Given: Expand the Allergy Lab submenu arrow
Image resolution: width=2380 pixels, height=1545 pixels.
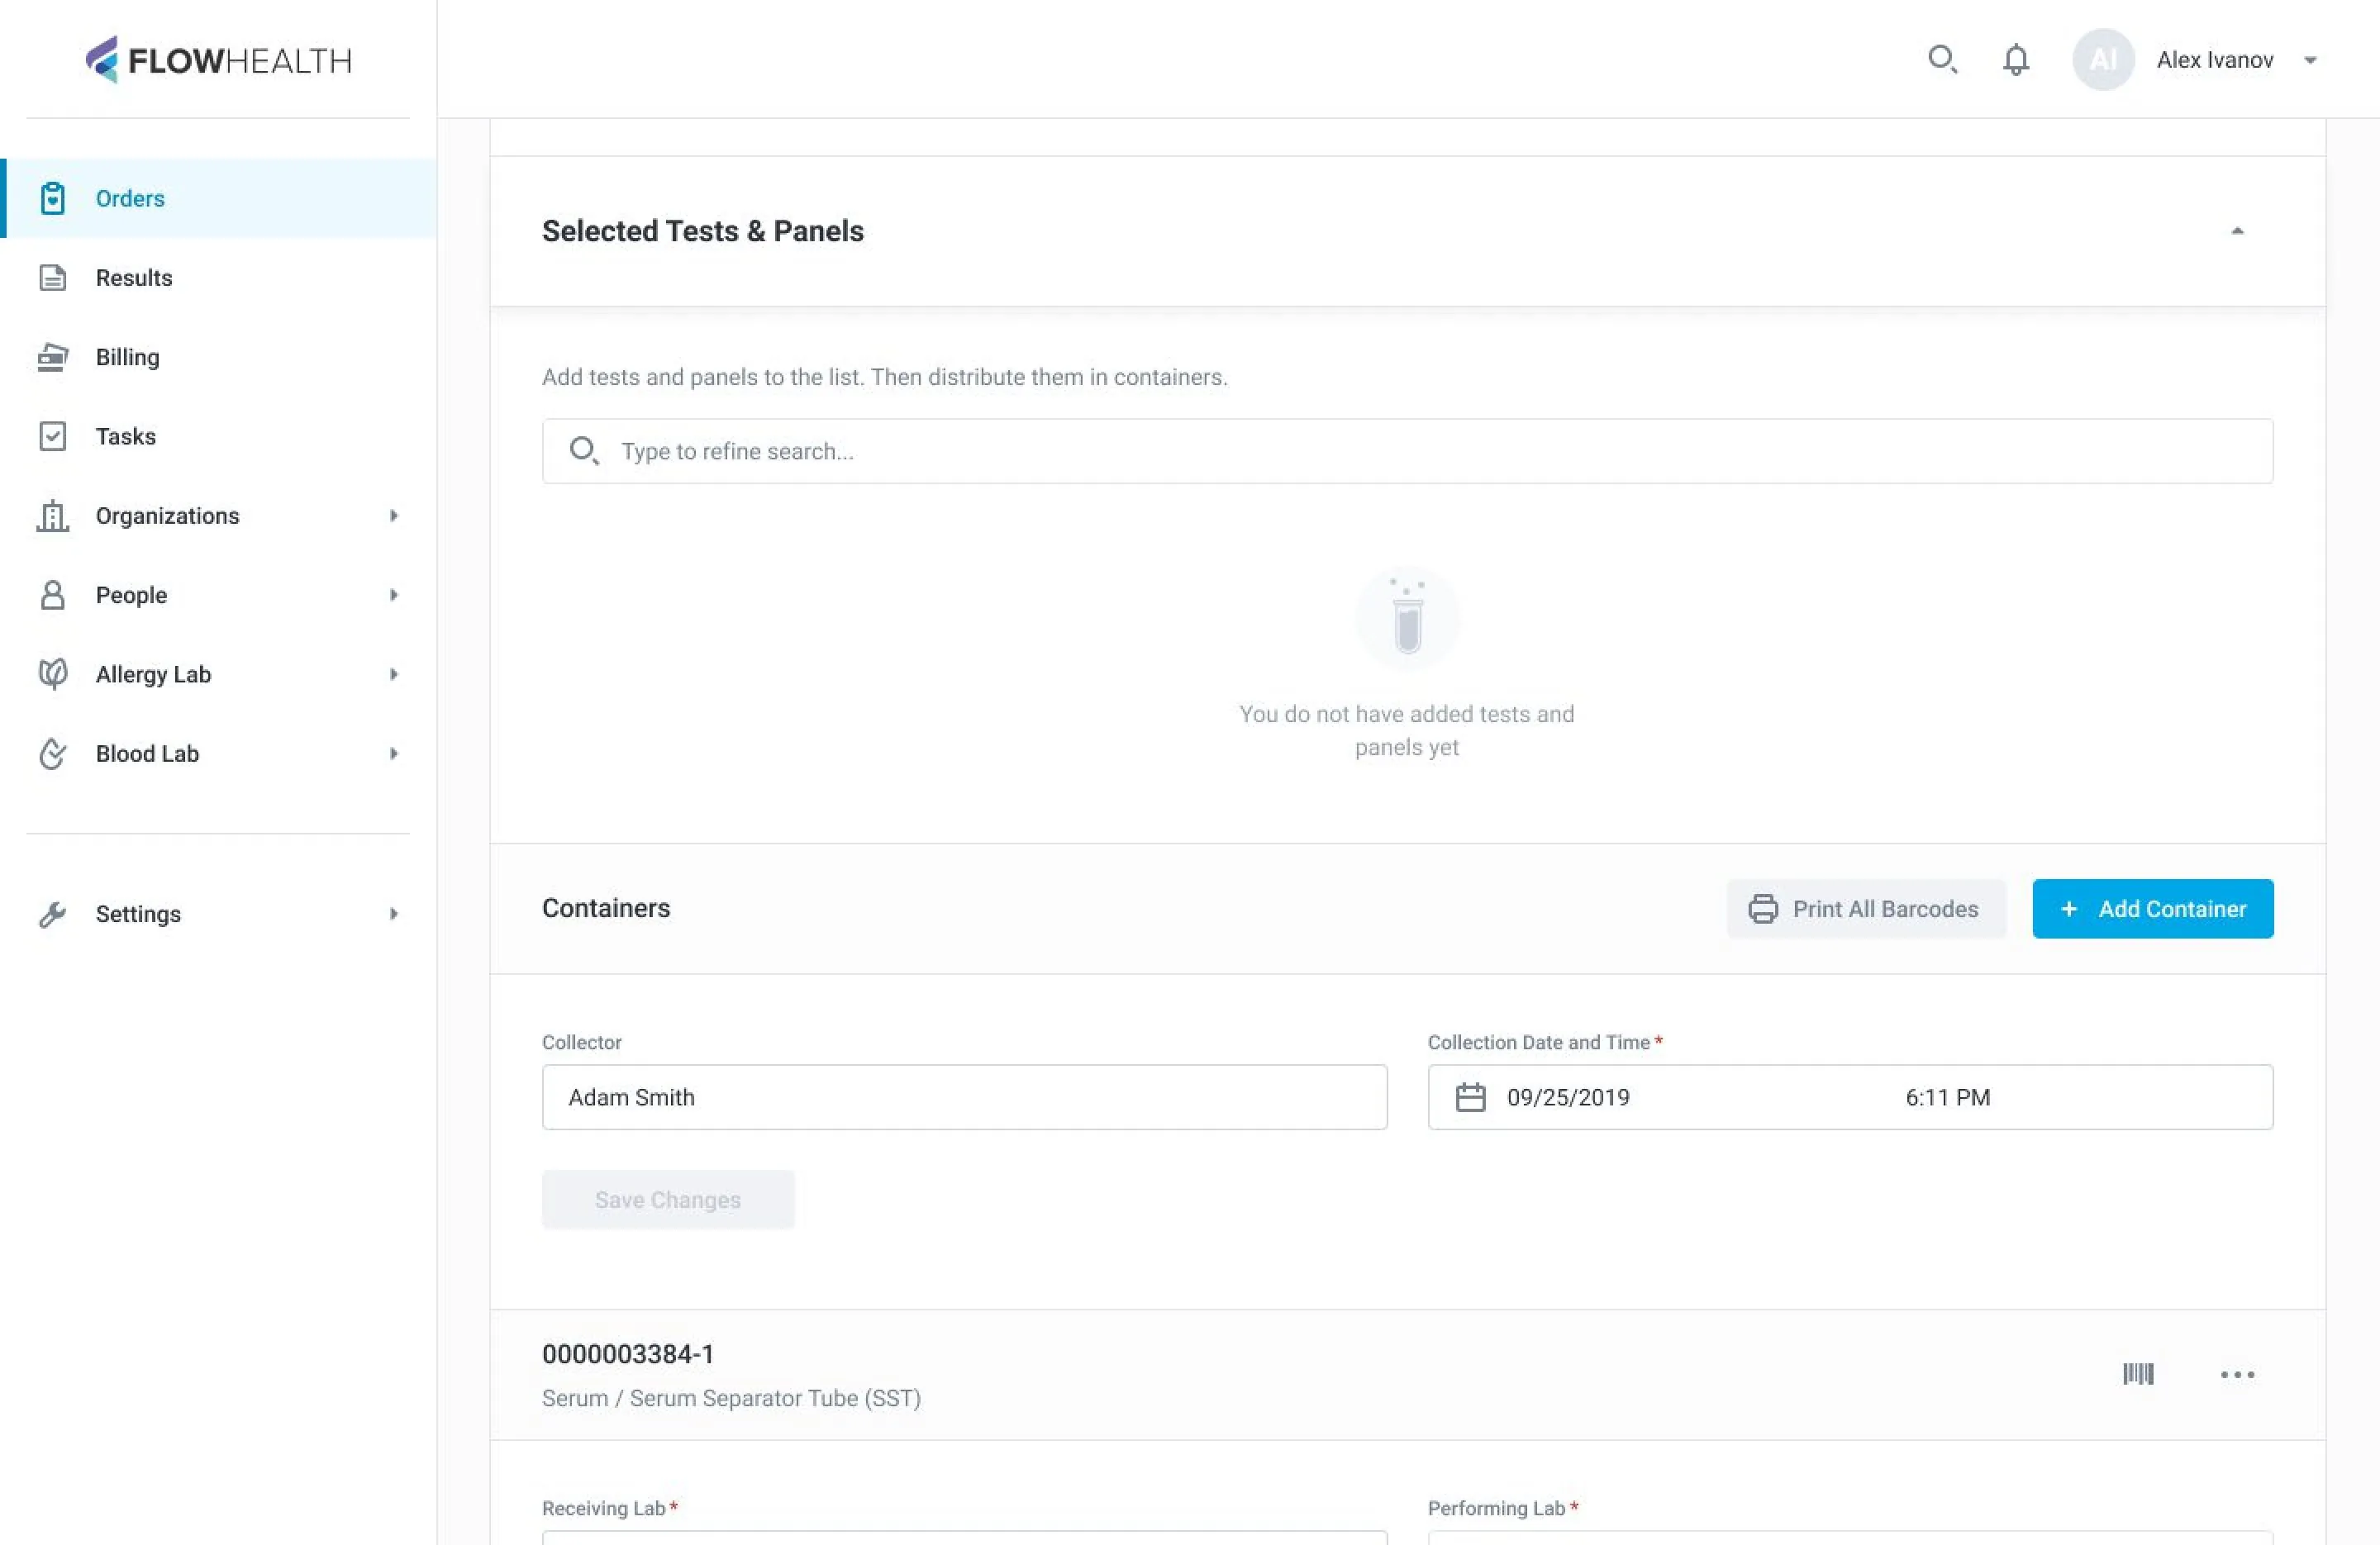Looking at the screenshot, I should click(x=394, y=674).
